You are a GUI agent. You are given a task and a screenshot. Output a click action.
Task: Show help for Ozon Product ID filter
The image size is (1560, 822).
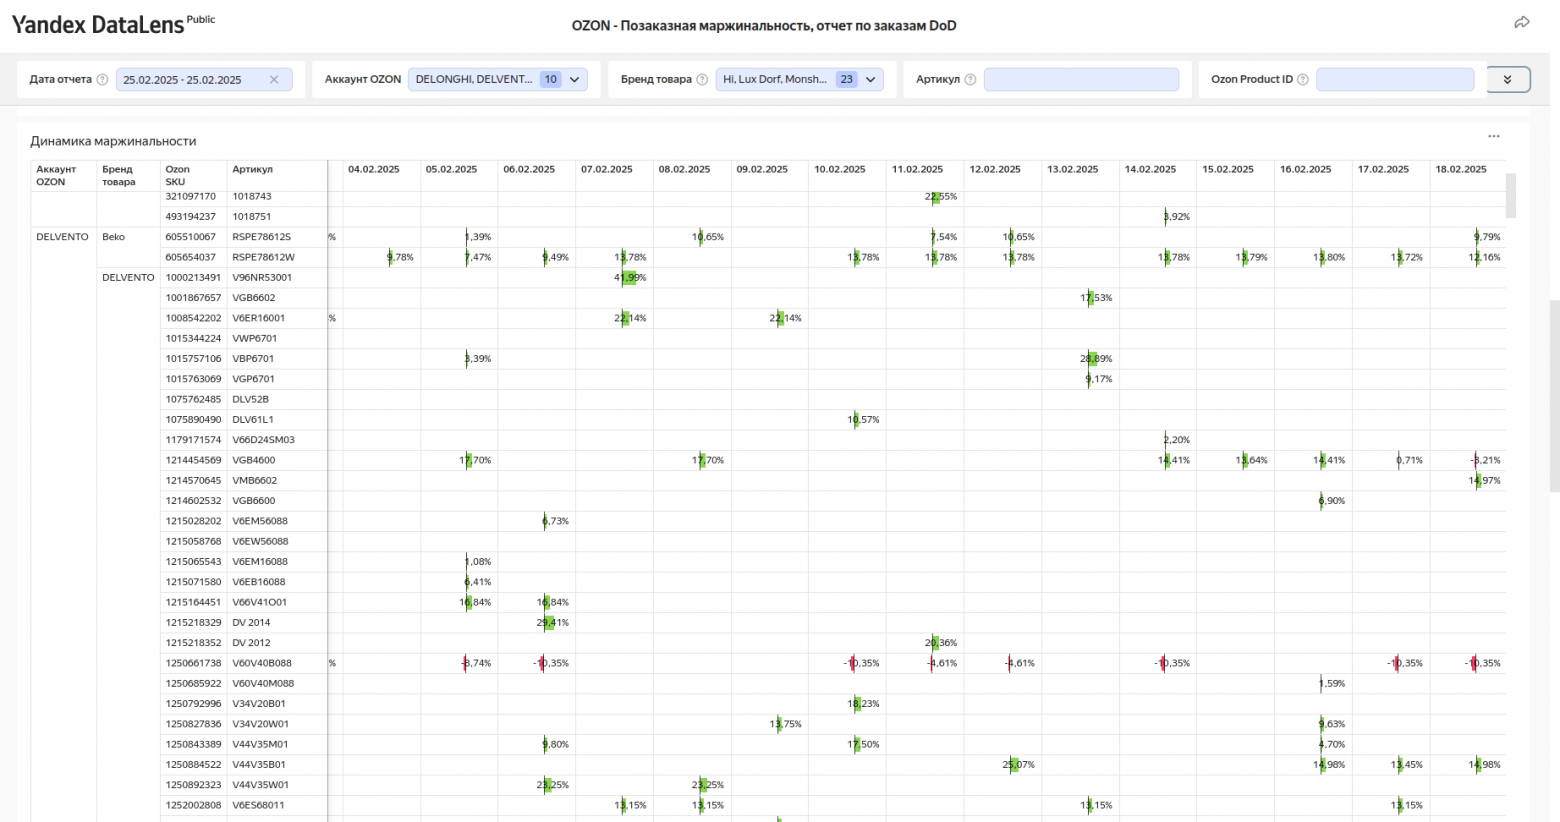click(x=1303, y=80)
